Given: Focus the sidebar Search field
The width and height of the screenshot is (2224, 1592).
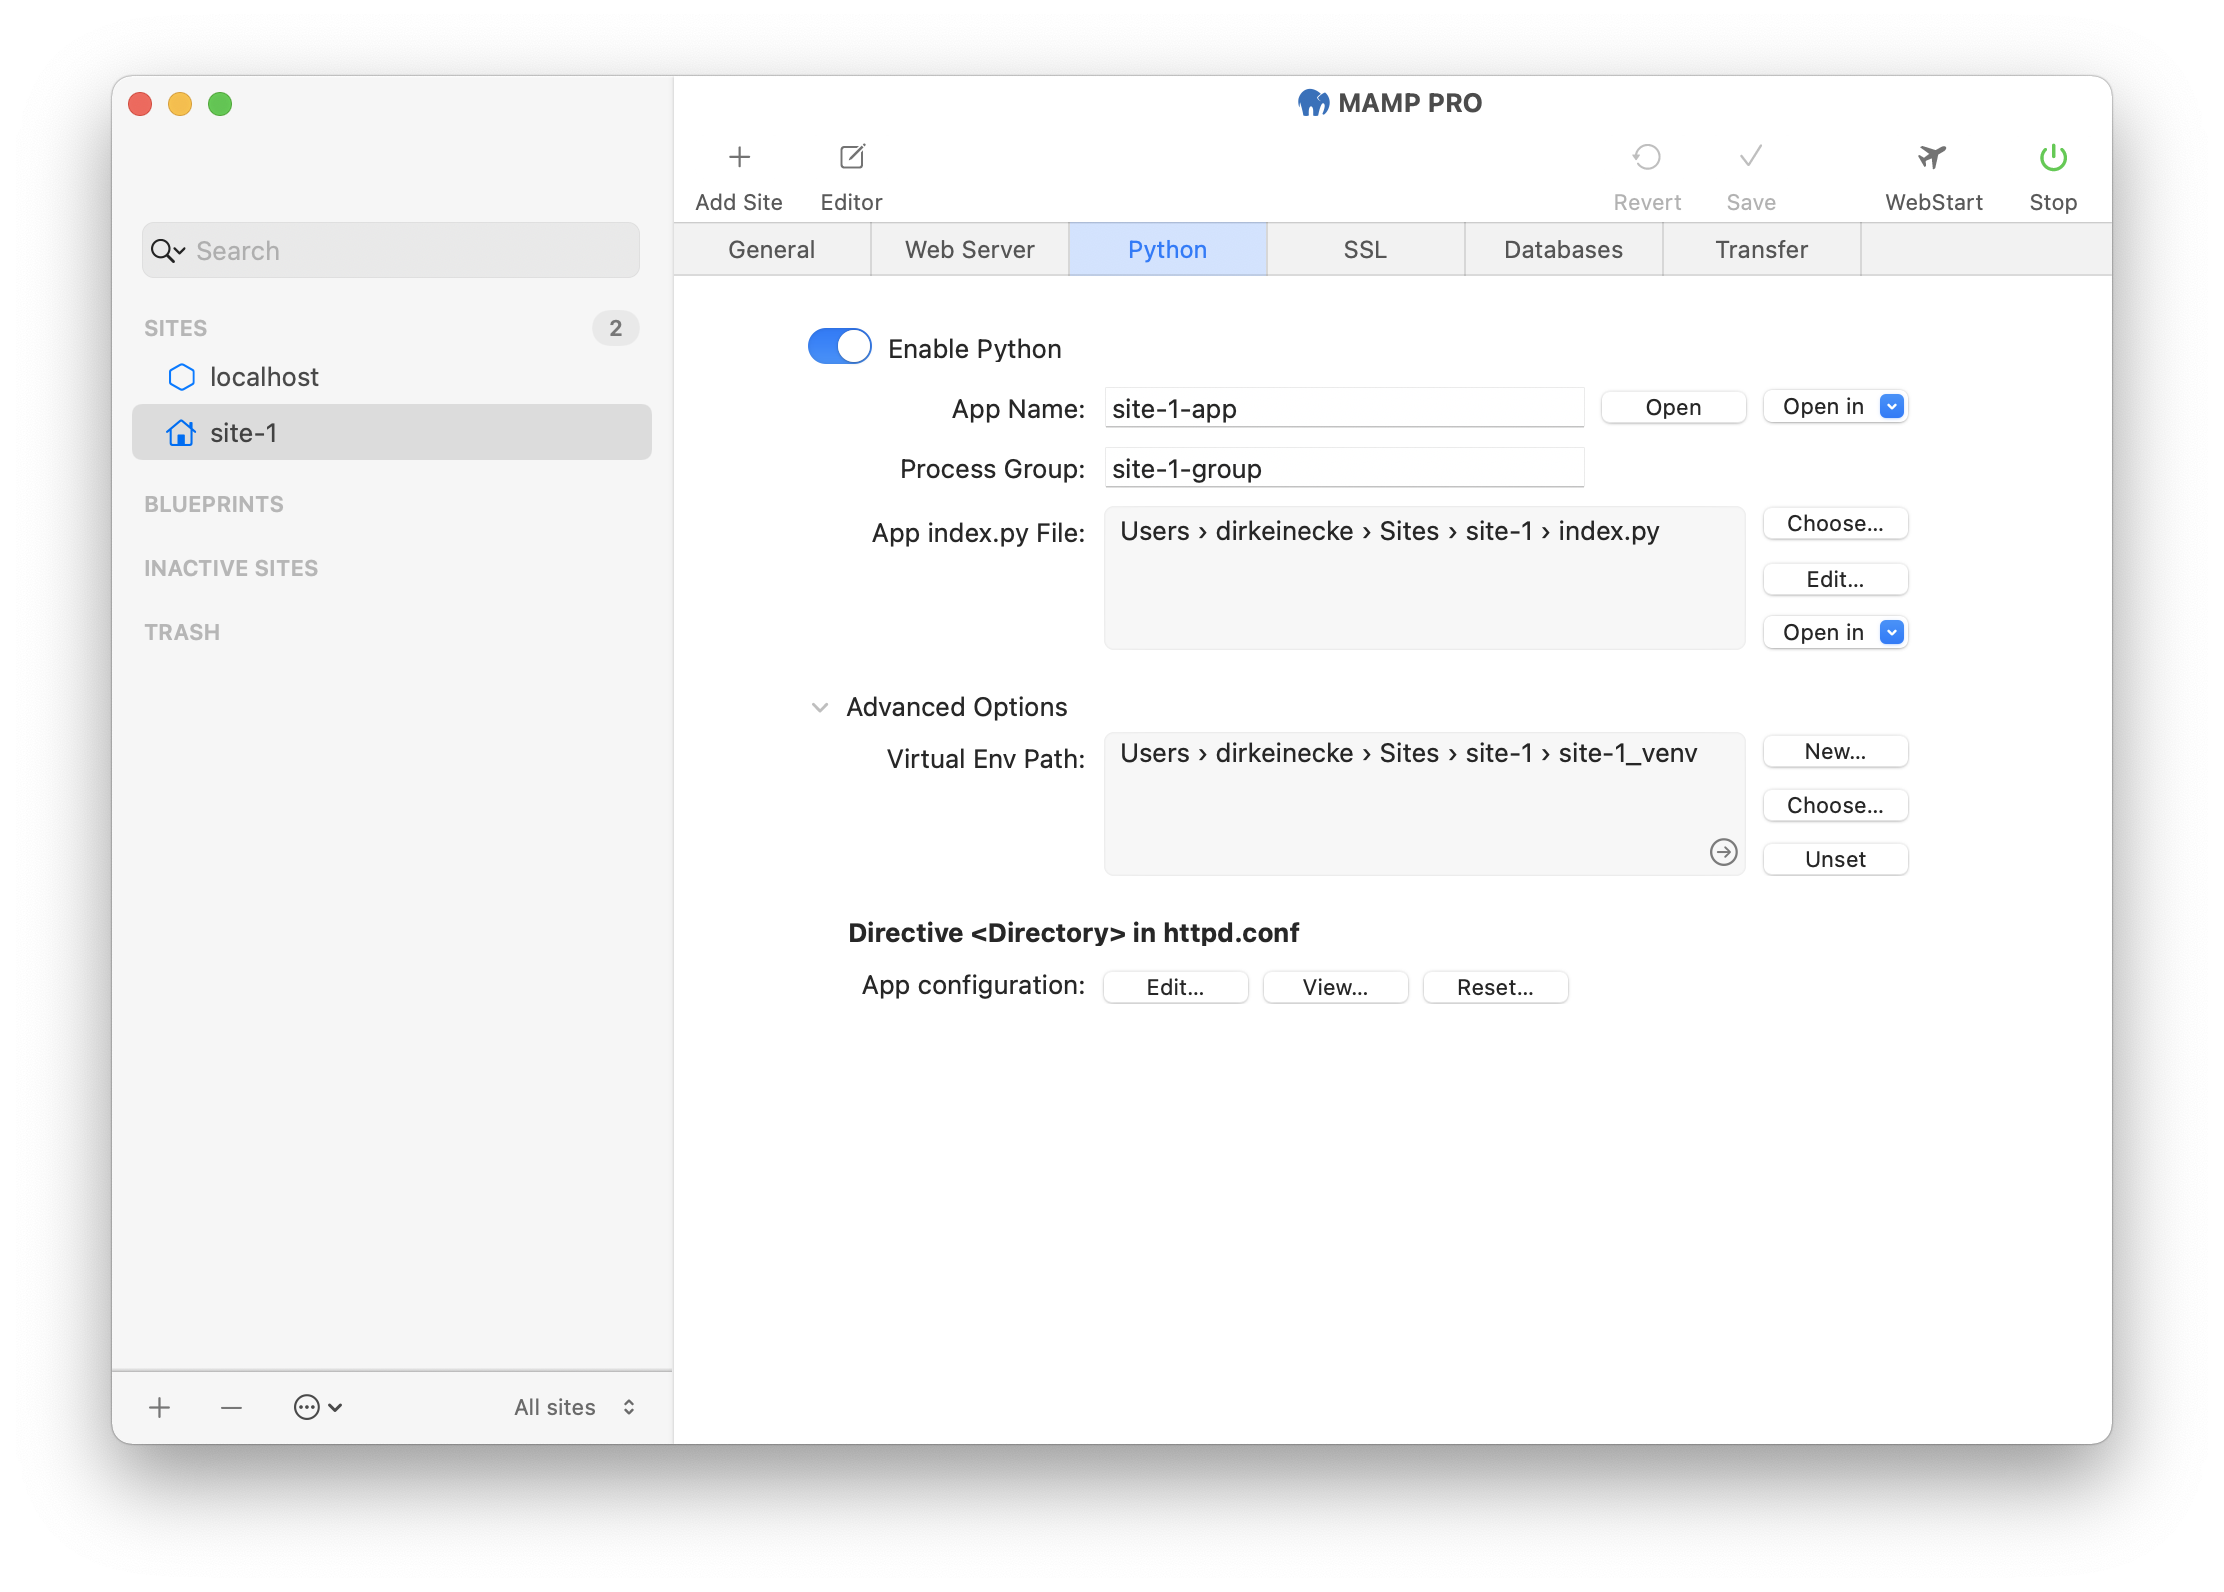Looking at the screenshot, I should (x=391, y=251).
